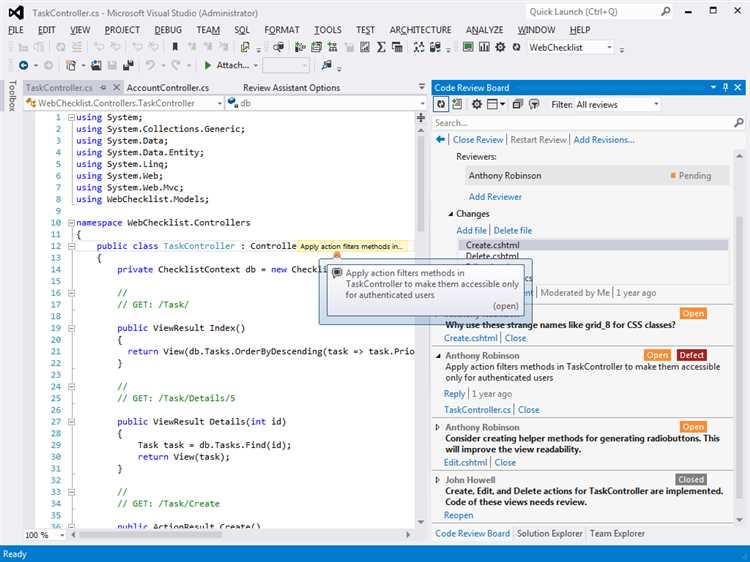Open the Toolbox side panel
Viewport: 750px width, 562px height.
tap(12, 96)
